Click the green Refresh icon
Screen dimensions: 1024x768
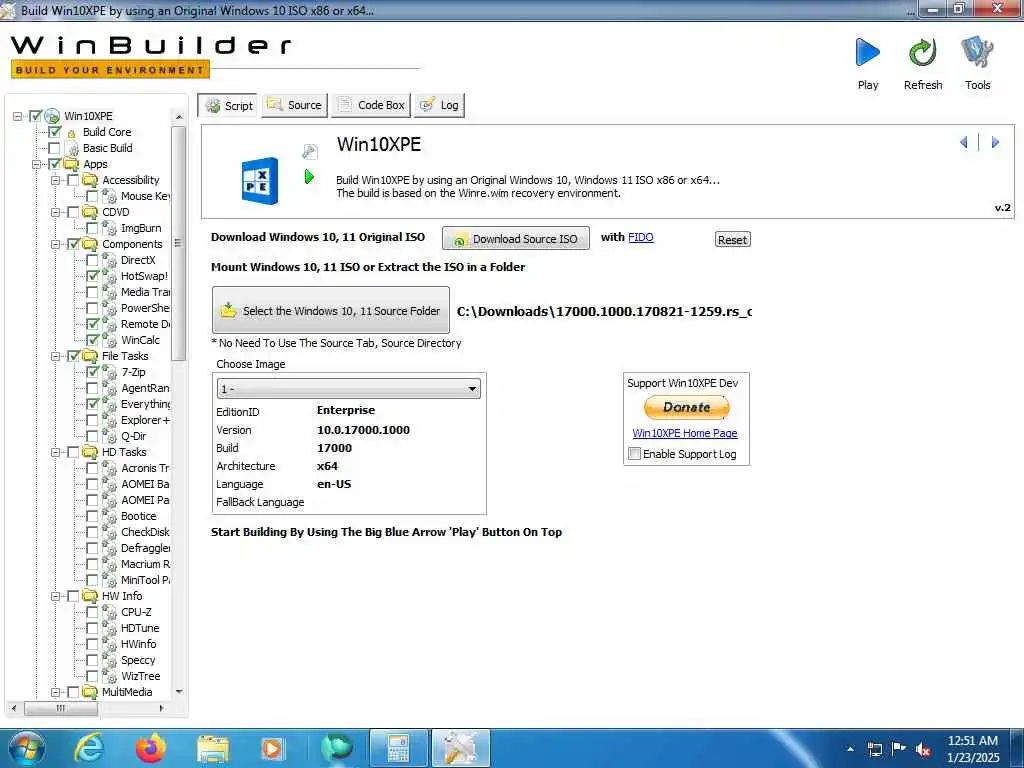click(x=923, y=52)
